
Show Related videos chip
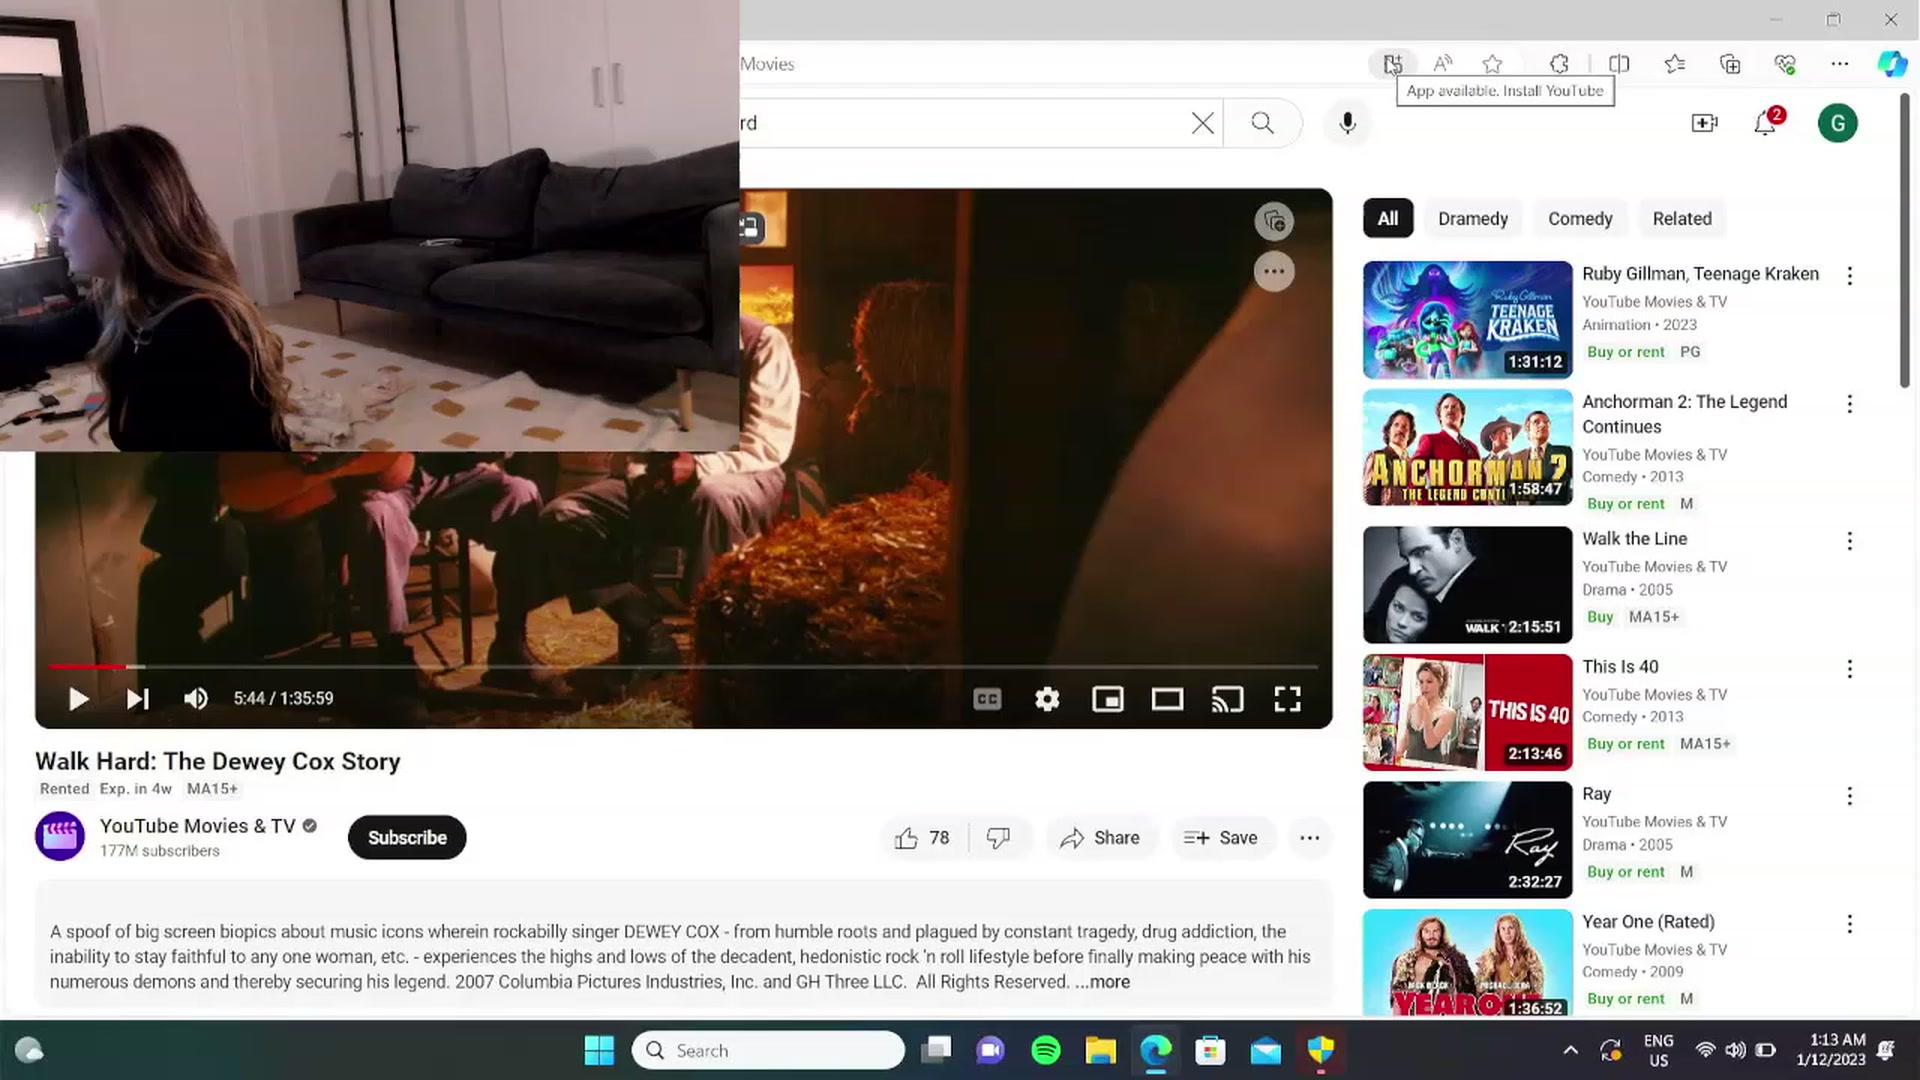1682,219
